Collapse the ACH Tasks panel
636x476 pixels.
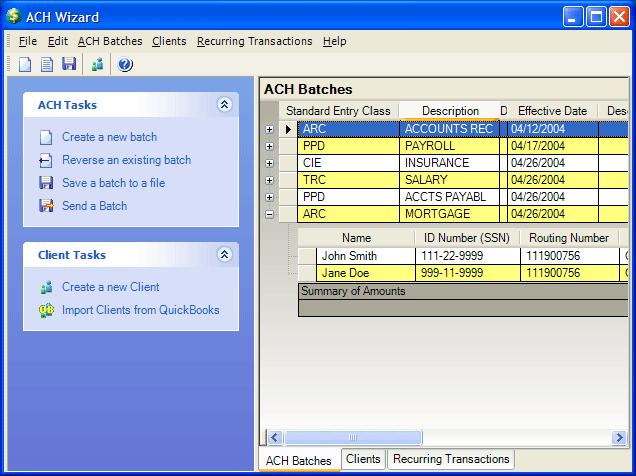pyautogui.click(x=224, y=105)
